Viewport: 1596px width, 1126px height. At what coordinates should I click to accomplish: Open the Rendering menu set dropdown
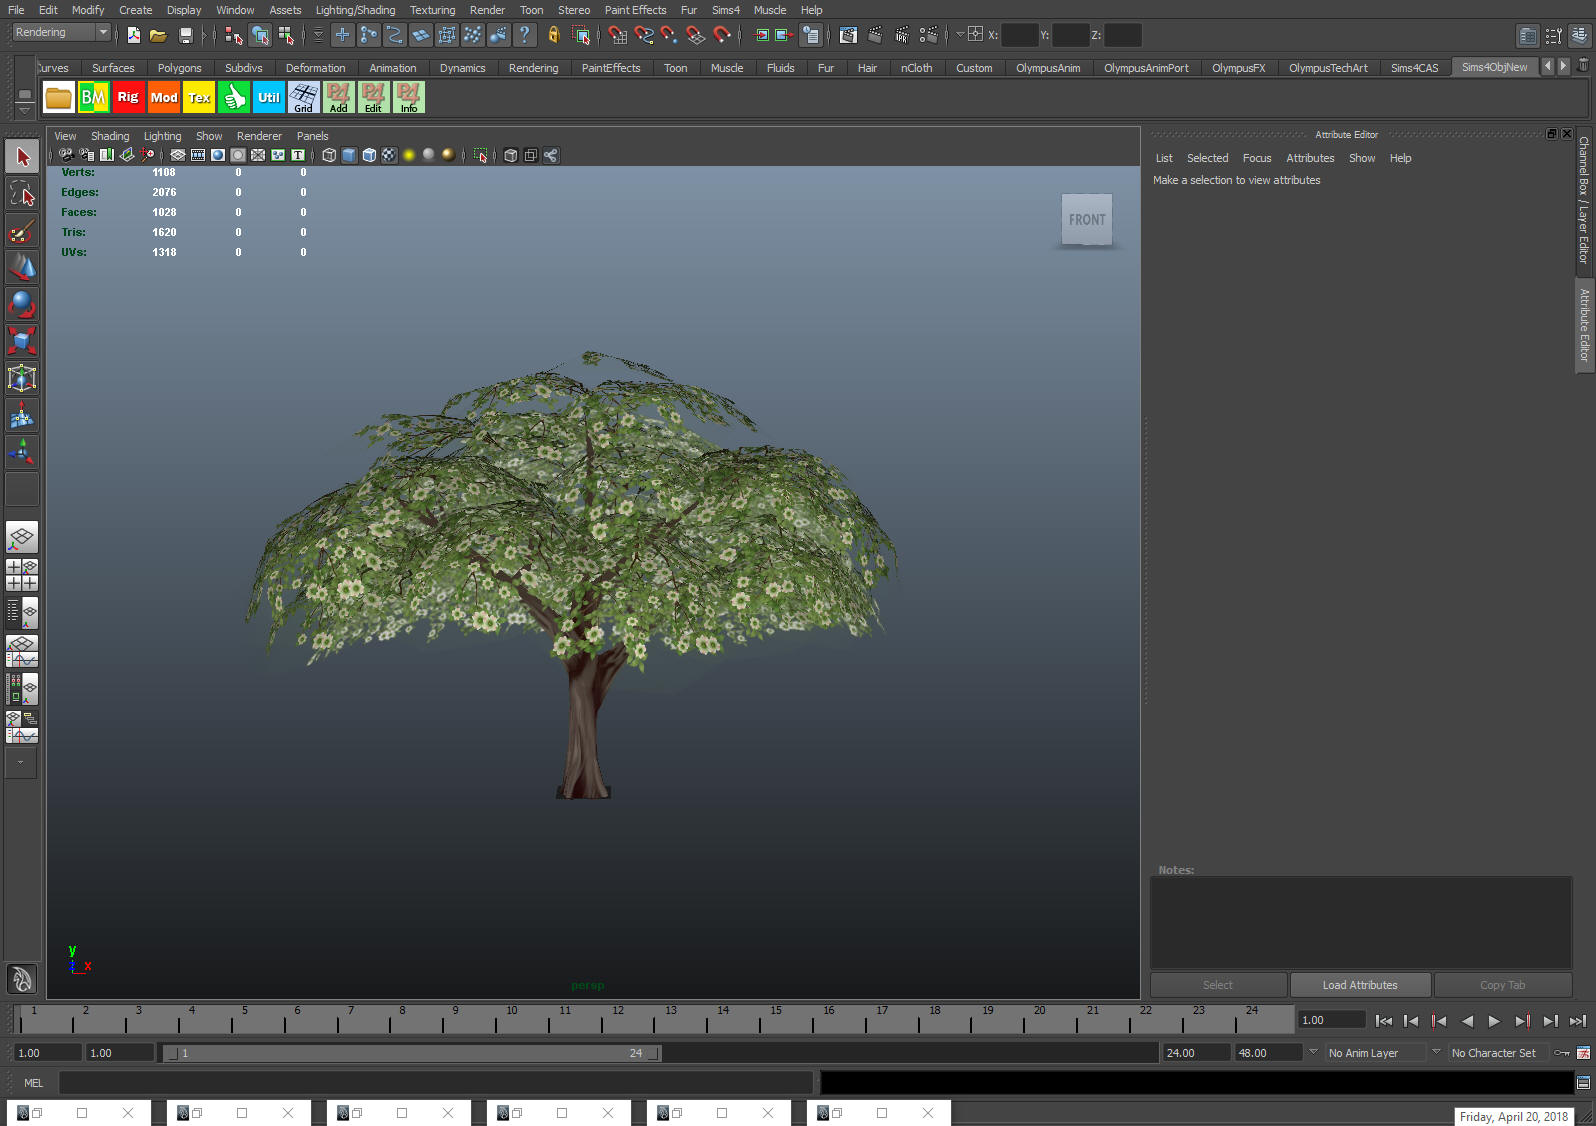click(61, 33)
